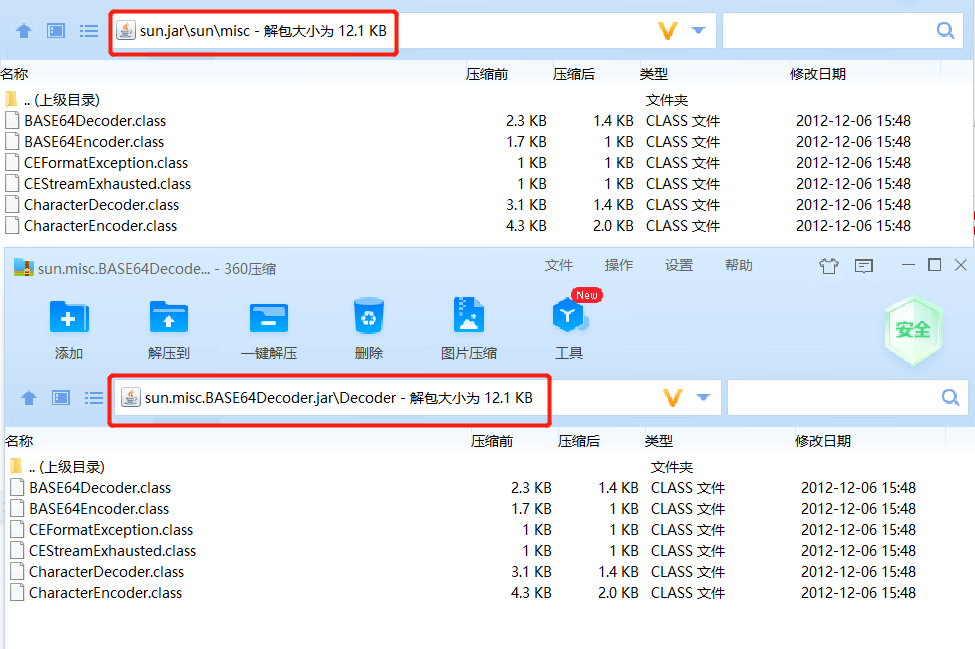Select BASE64Encoder.class in sun.jar window
The width and height of the screenshot is (975, 649).
pos(94,142)
